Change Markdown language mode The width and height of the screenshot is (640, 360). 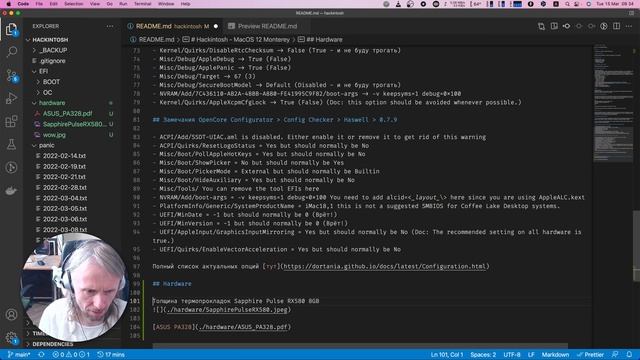pos(555,355)
